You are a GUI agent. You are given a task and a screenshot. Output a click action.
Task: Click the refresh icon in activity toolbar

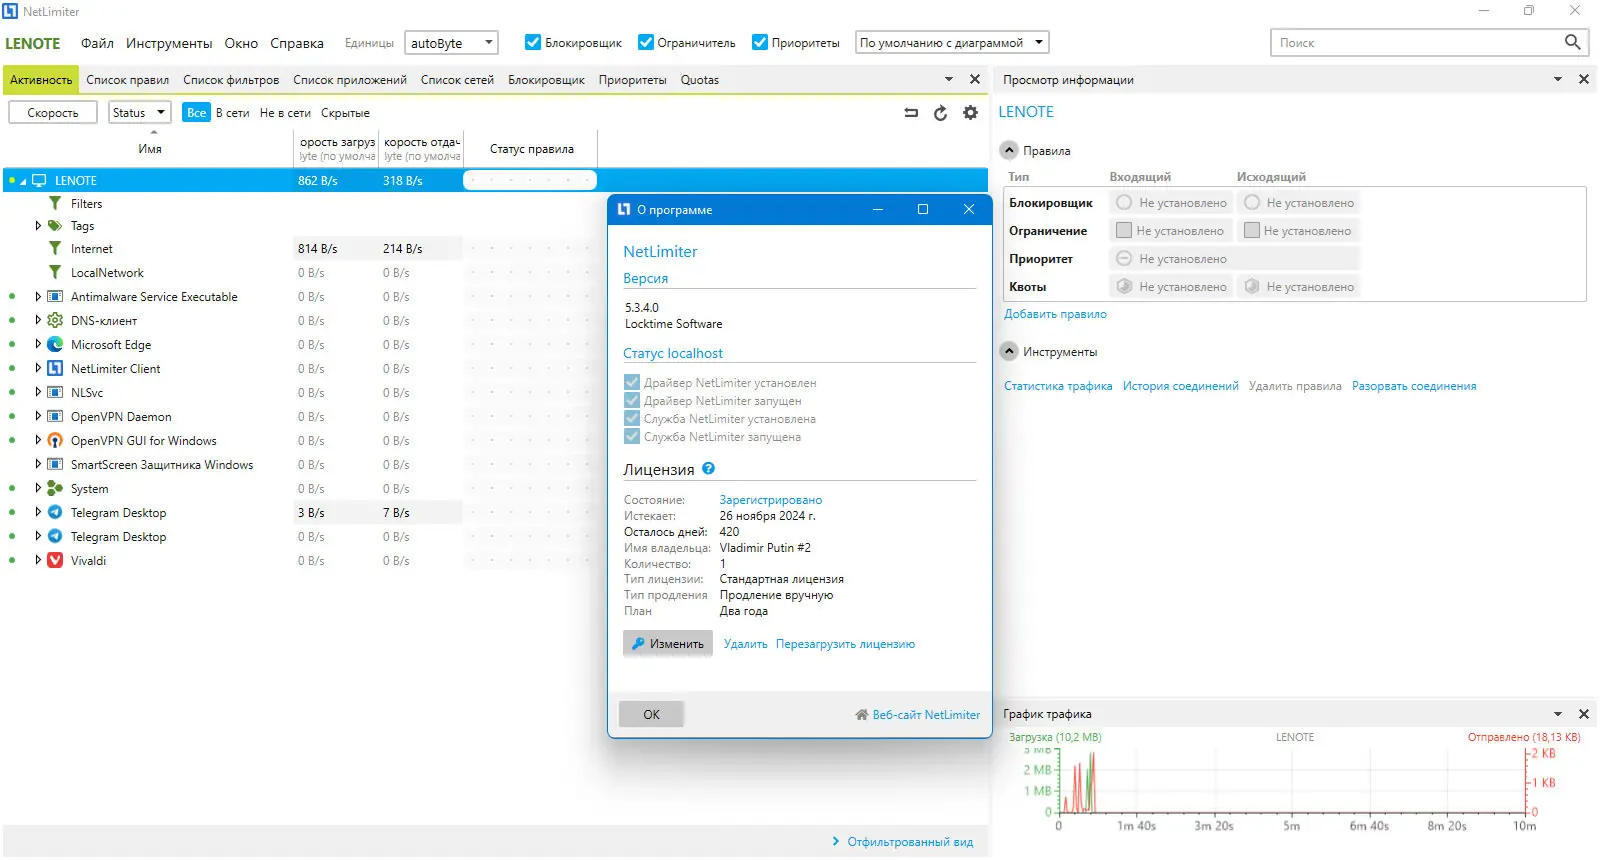(x=940, y=113)
